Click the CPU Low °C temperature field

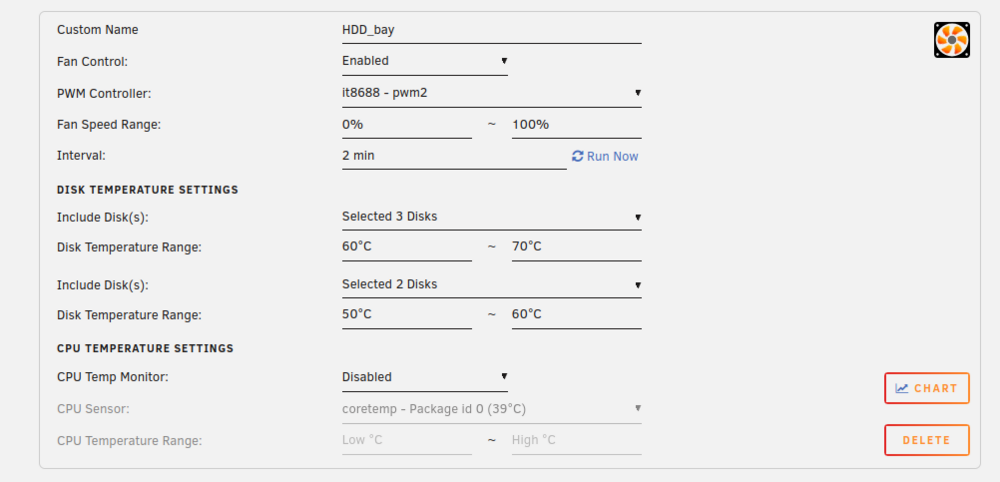pyautogui.click(x=407, y=440)
